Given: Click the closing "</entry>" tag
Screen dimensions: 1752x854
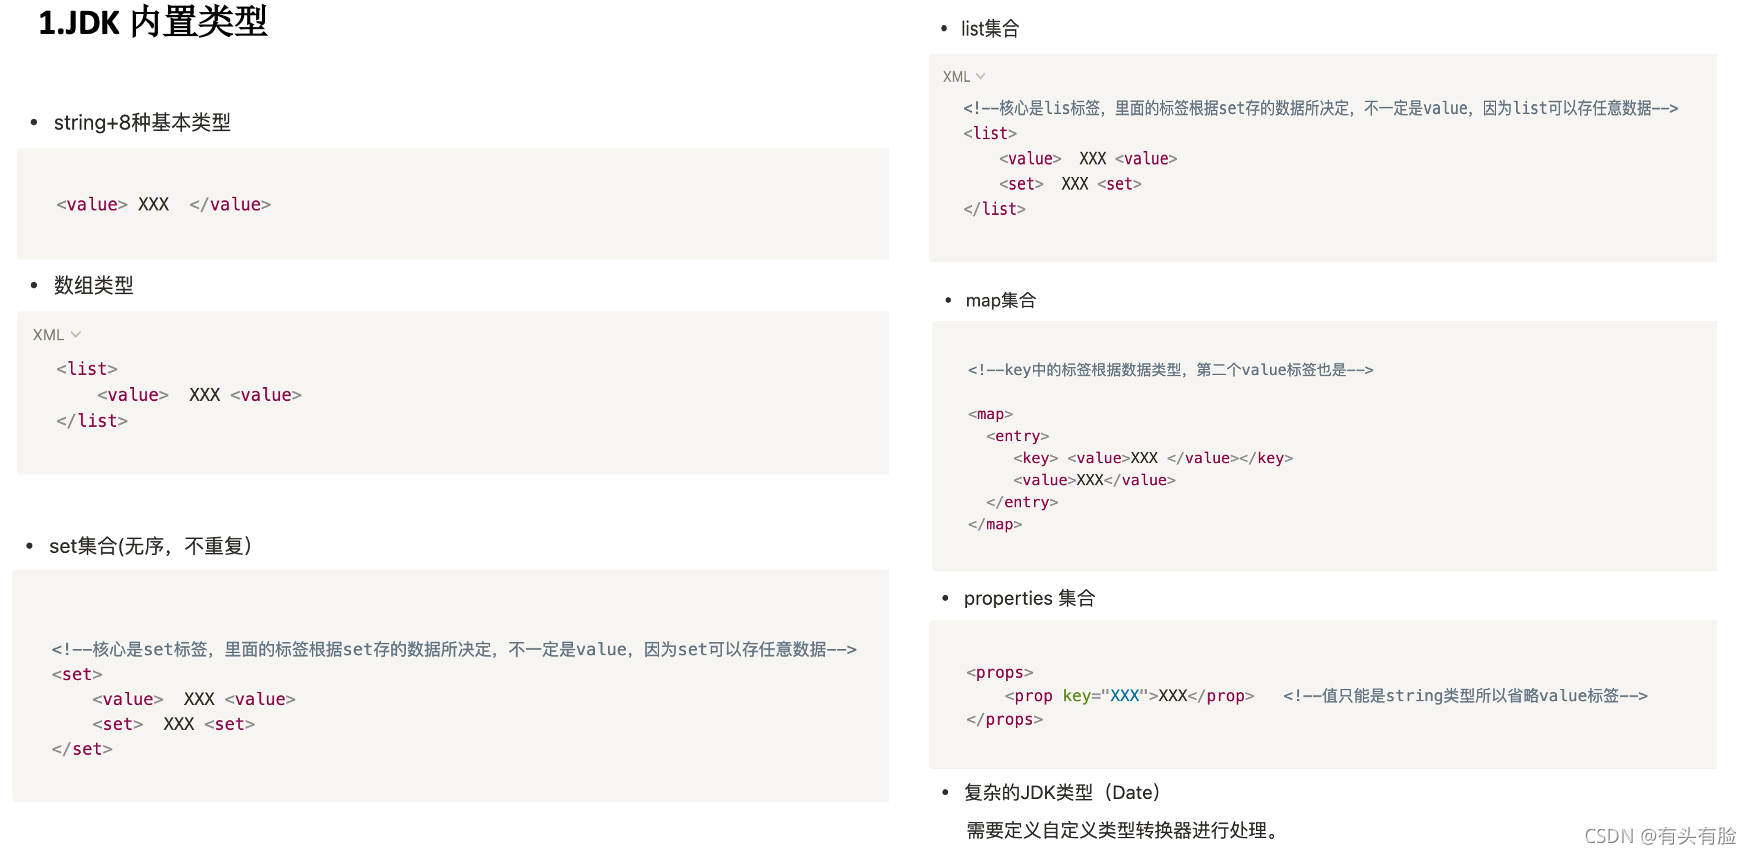Looking at the screenshot, I should click(1022, 502).
